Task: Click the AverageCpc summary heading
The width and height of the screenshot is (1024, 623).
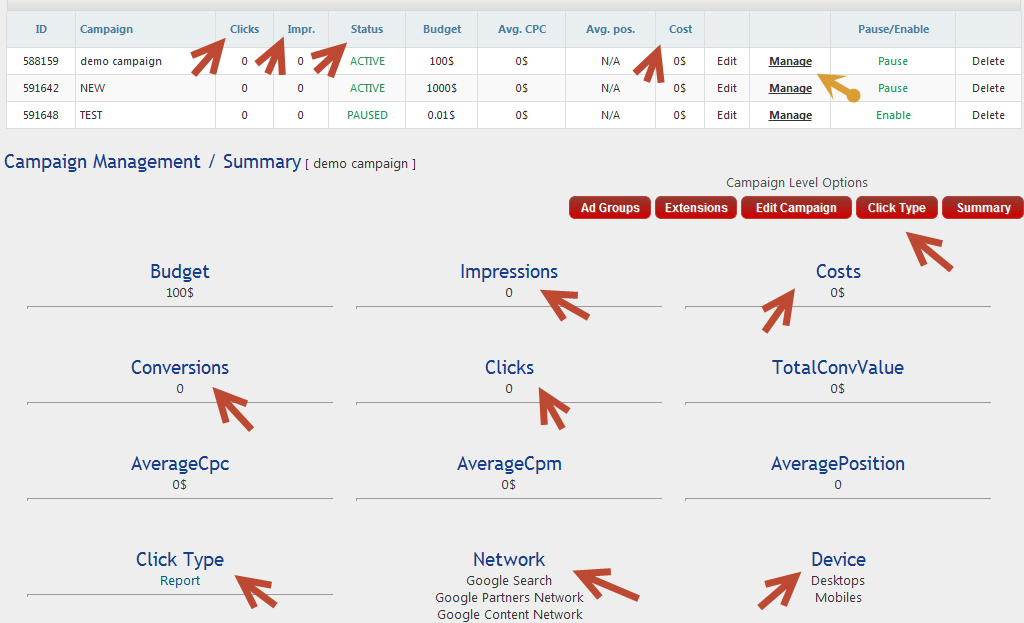Action: click(180, 464)
